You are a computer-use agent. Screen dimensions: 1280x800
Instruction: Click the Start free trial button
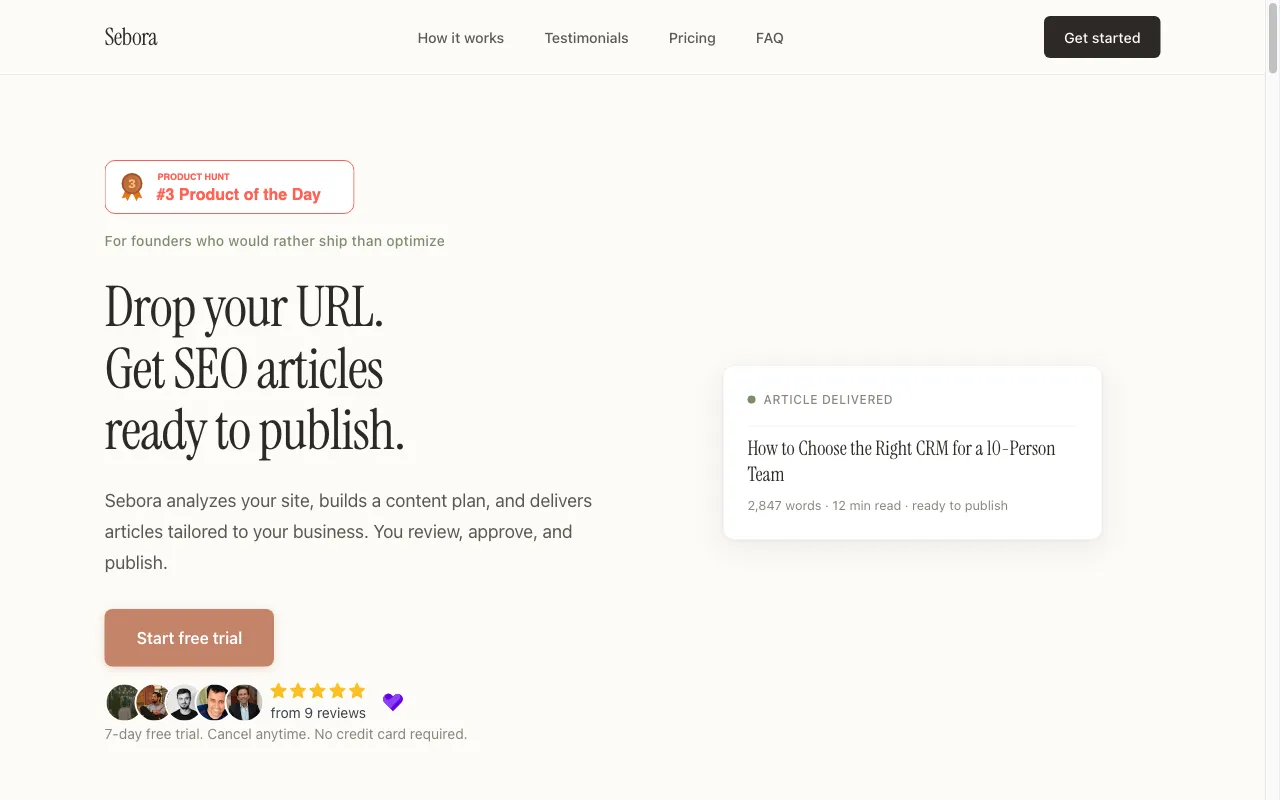click(189, 638)
